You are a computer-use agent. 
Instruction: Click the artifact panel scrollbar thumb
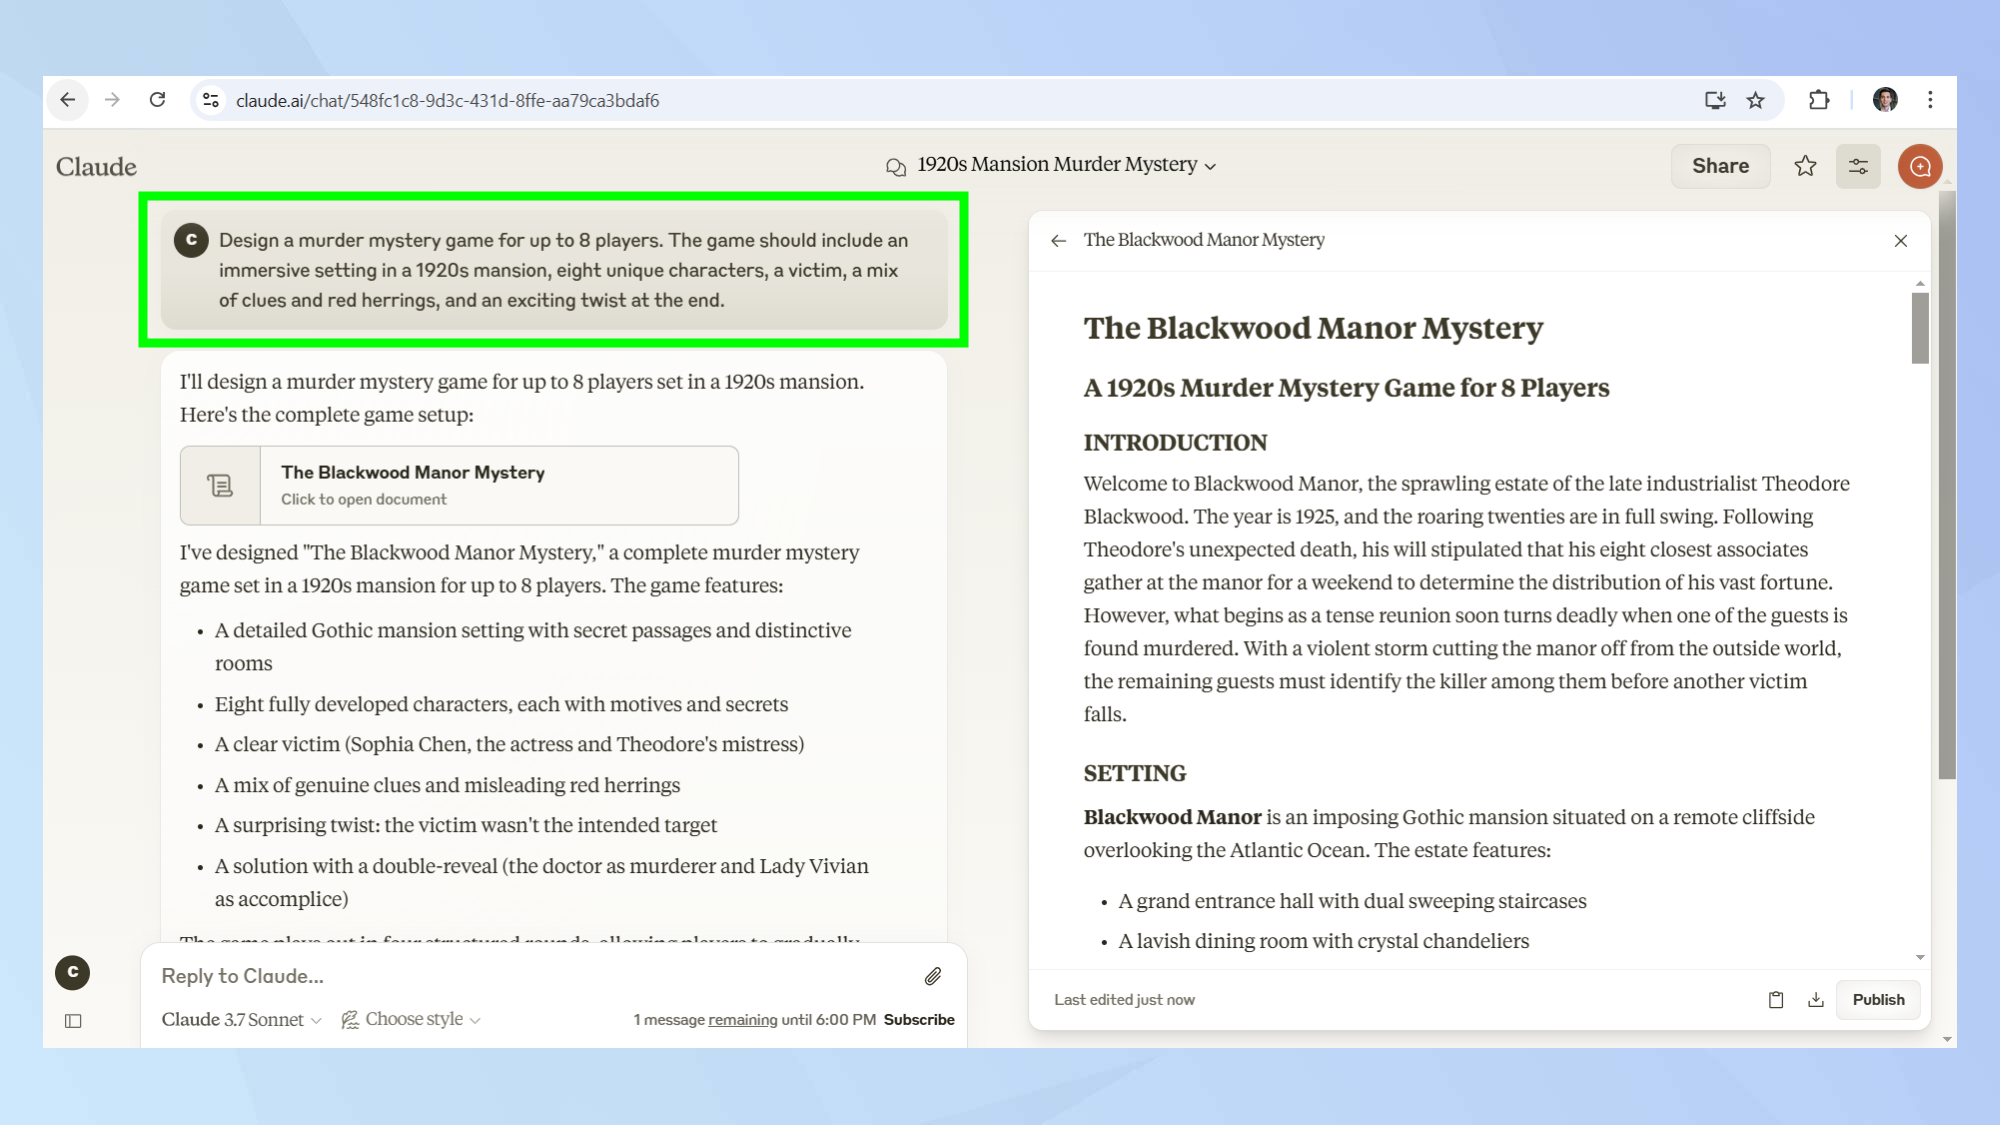(x=1919, y=328)
